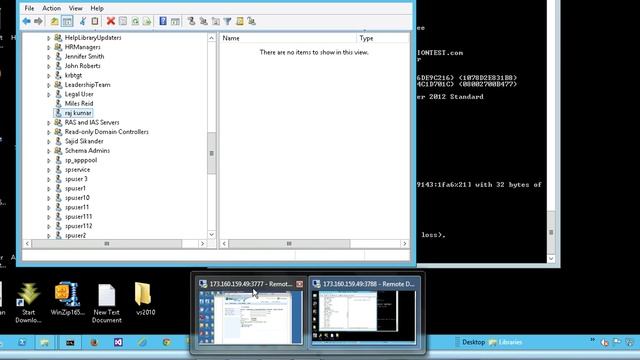Image resolution: width=640 pixels, height=360 pixels.
Task: Expand the HRManagers node
Action: tap(49, 47)
